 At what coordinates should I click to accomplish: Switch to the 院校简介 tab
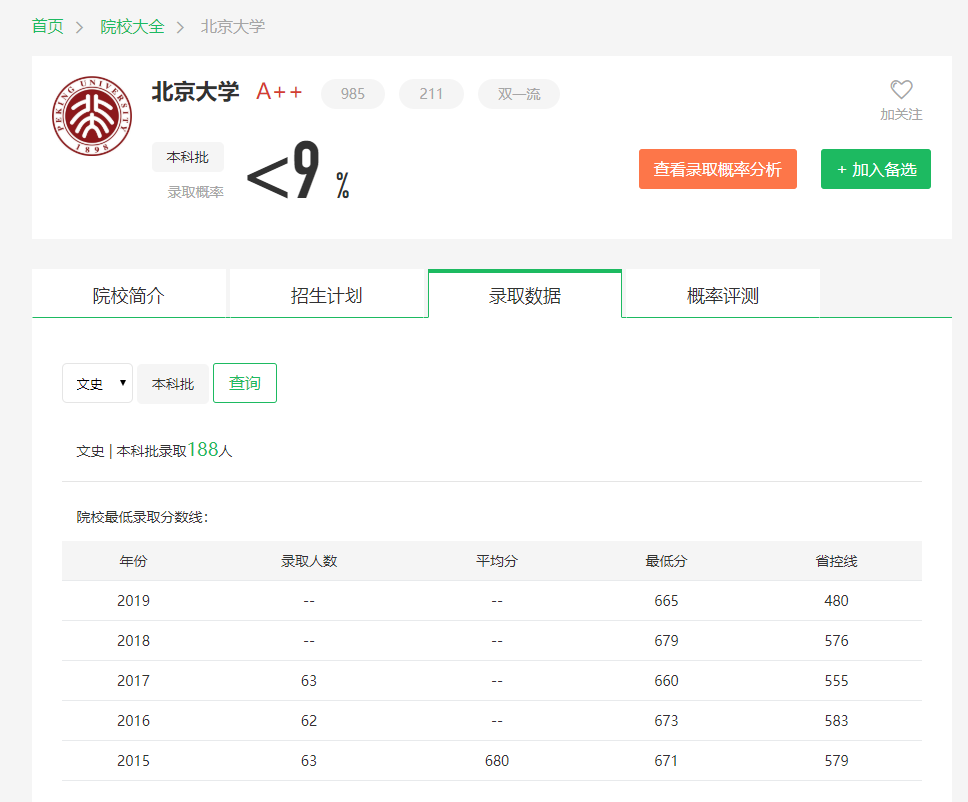point(129,295)
